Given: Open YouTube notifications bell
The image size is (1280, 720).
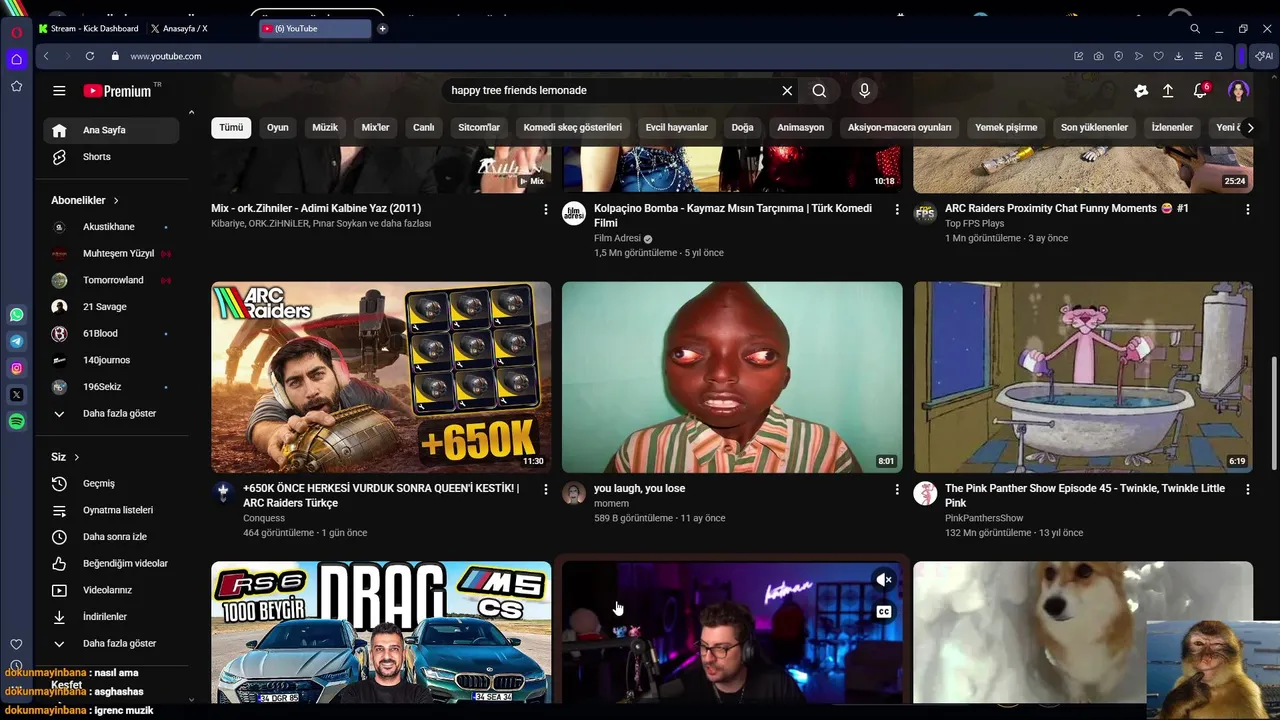Looking at the screenshot, I should (1201, 91).
